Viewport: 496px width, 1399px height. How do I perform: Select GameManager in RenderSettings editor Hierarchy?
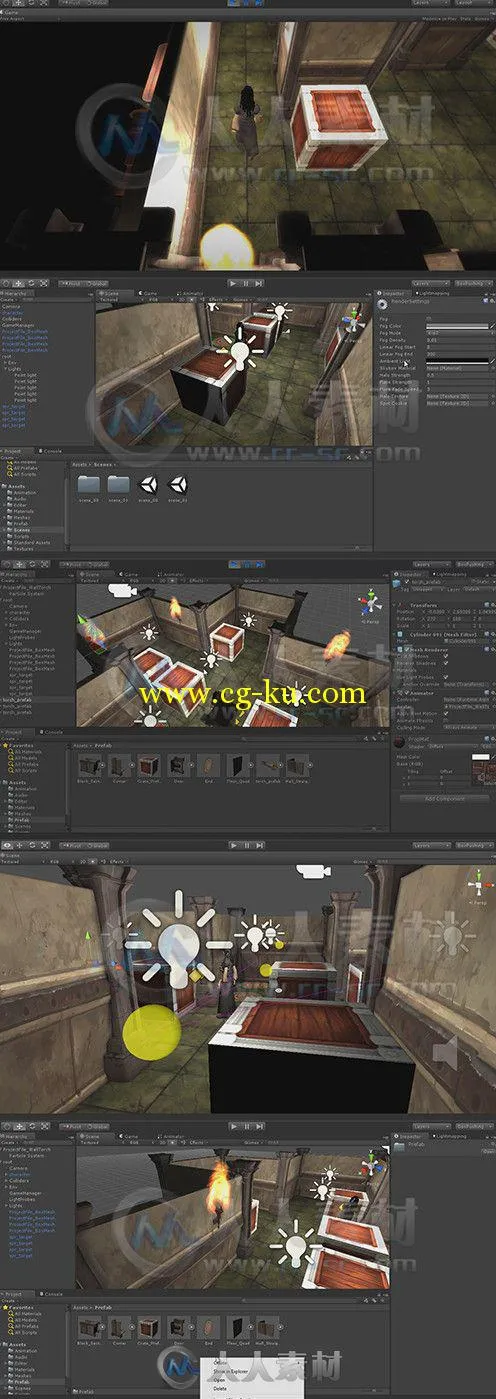[17, 326]
